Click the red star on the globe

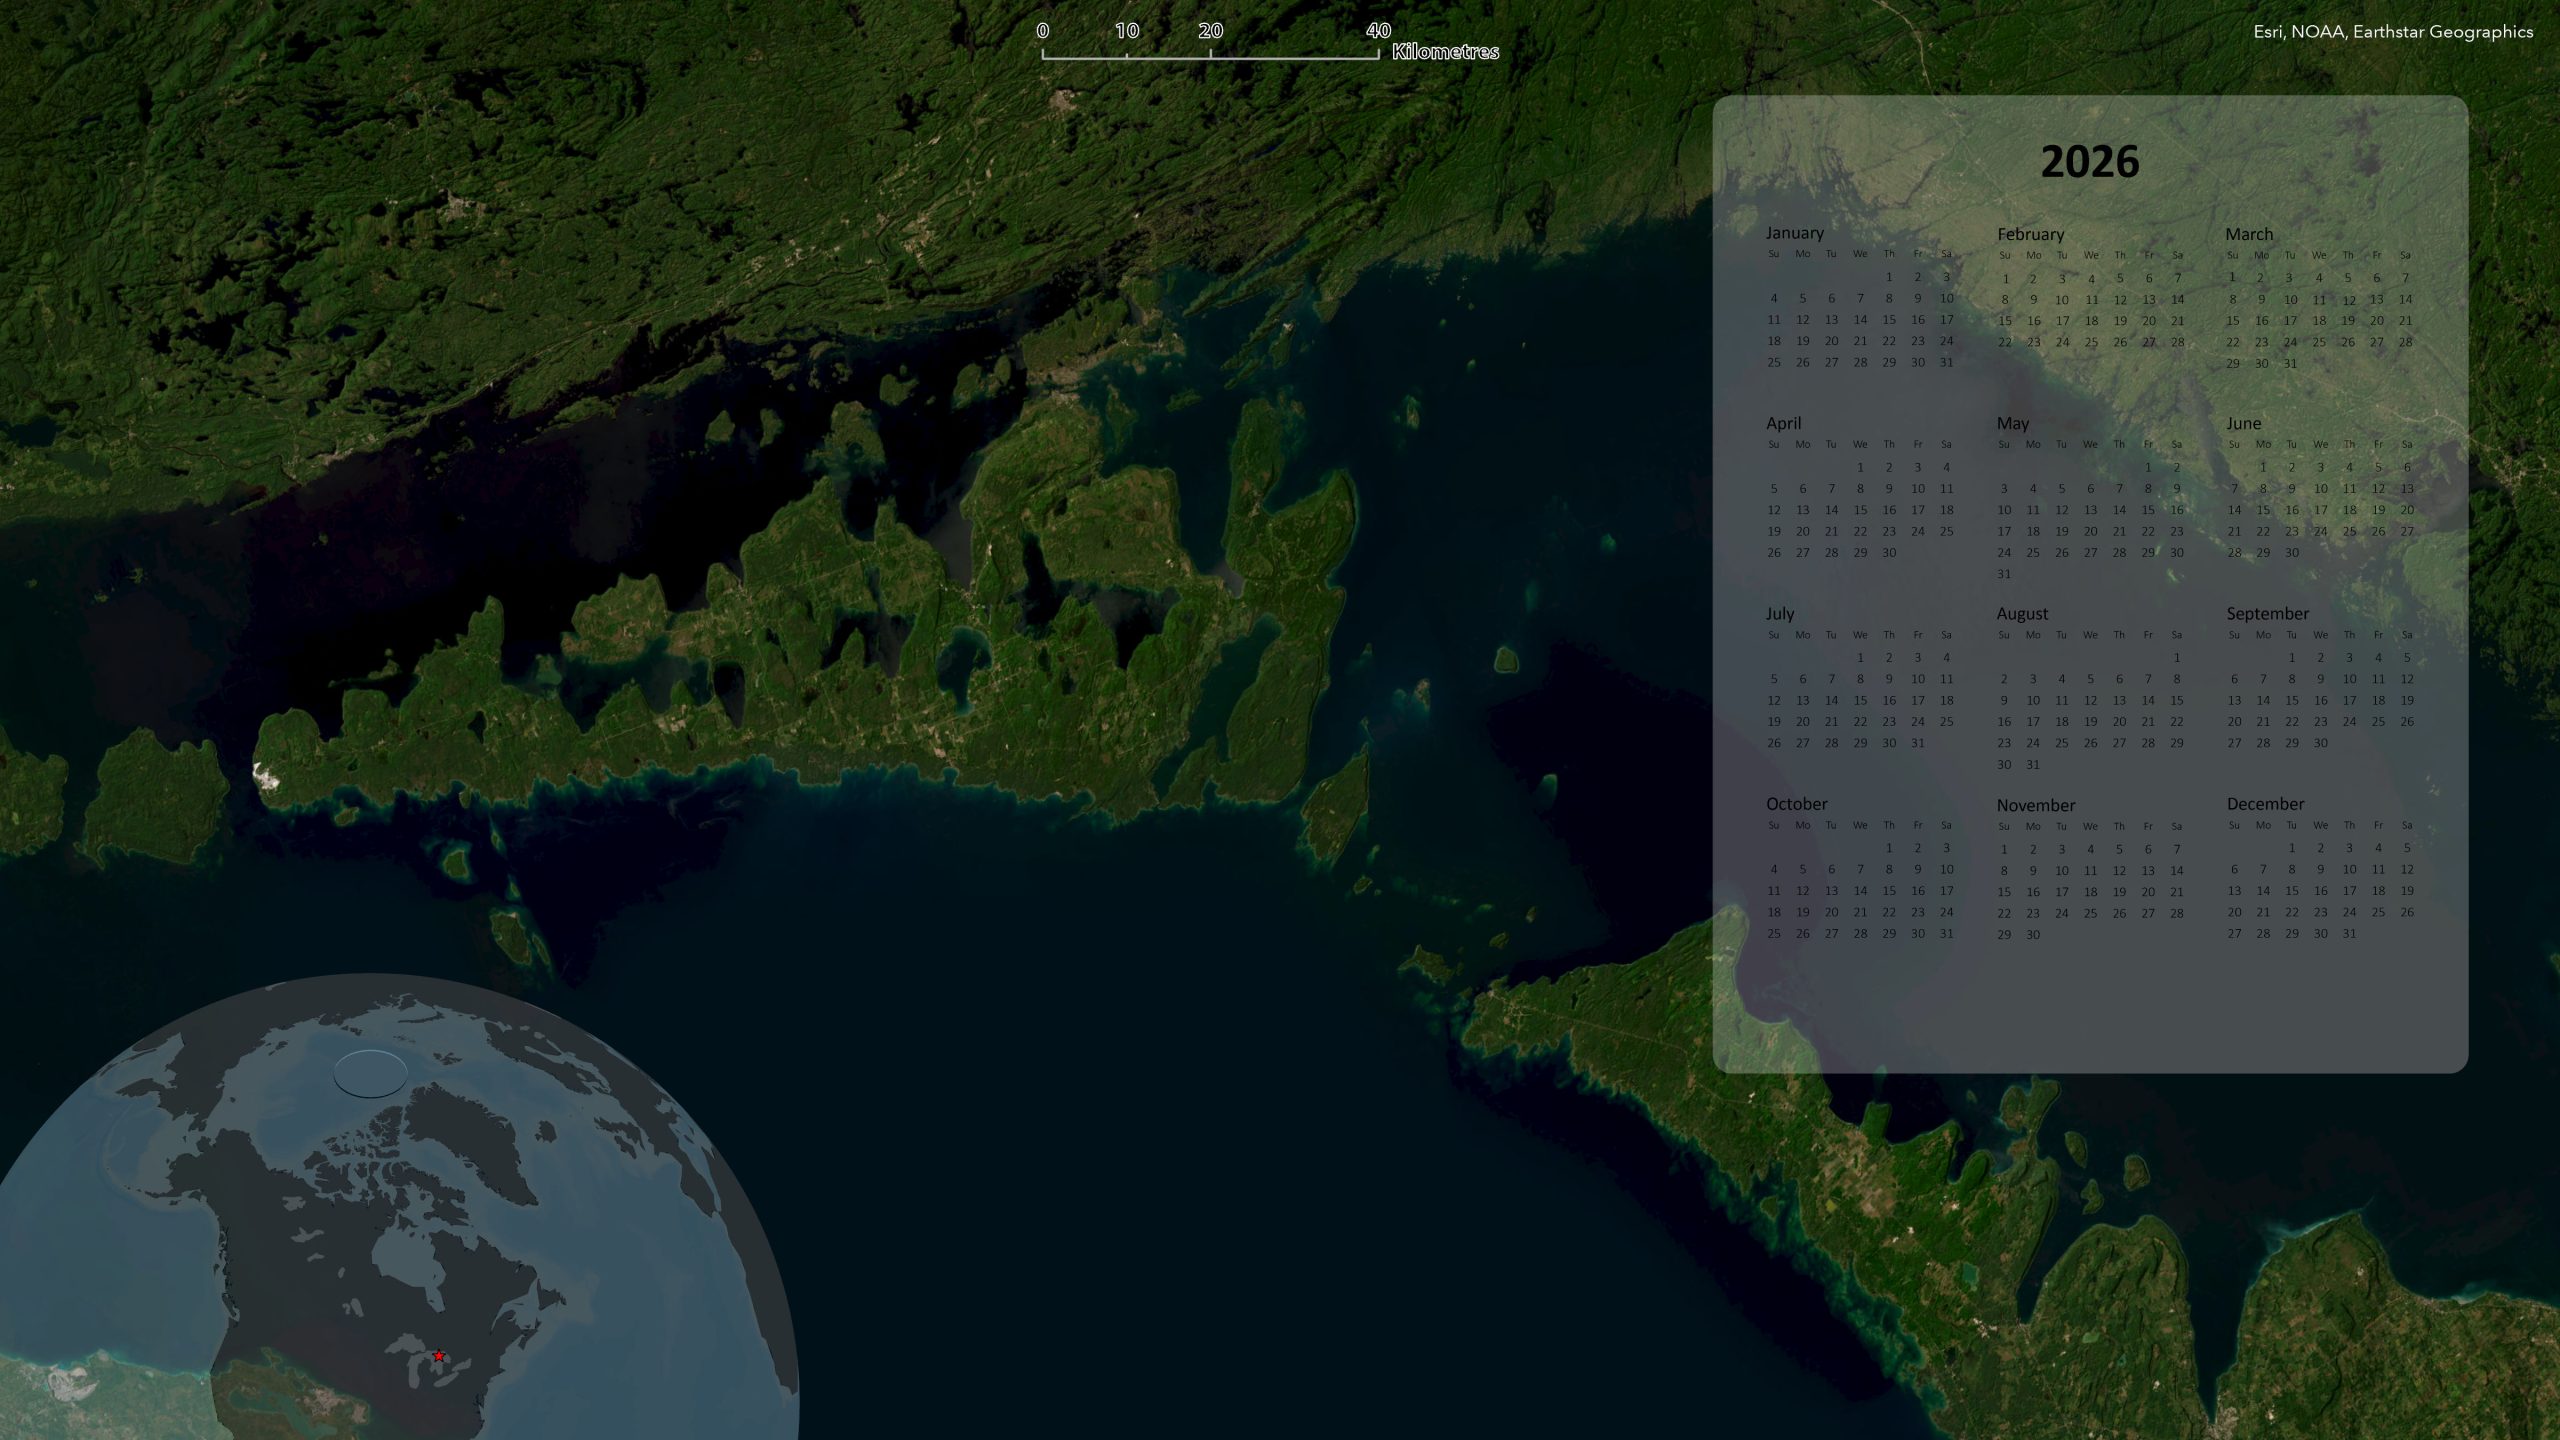coord(438,1356)
